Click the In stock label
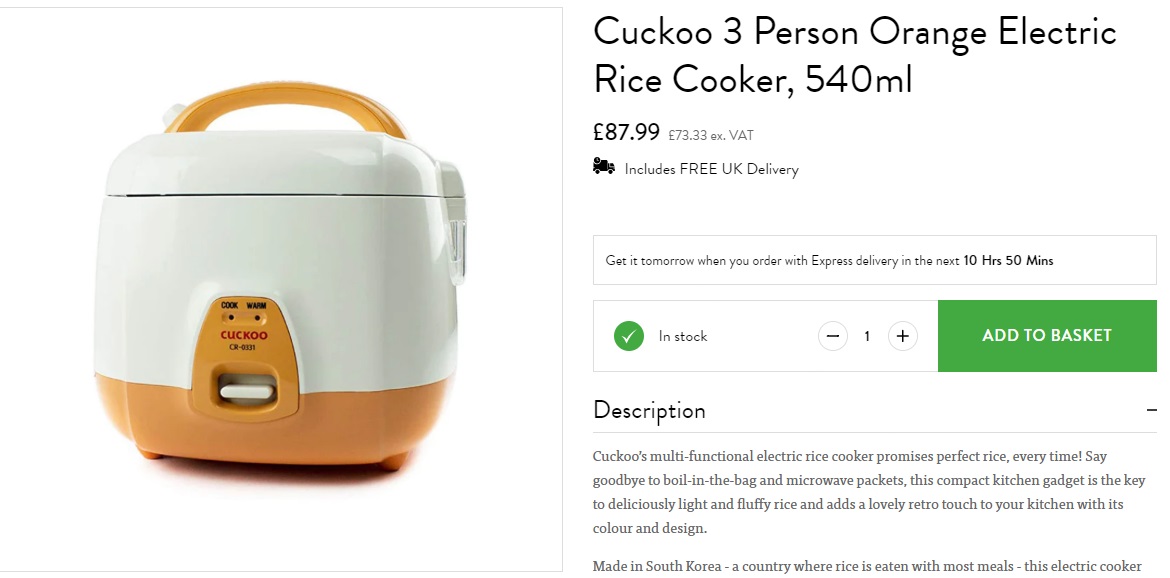The width and height of the screenshot is (1170, 578). coord(683,336)
